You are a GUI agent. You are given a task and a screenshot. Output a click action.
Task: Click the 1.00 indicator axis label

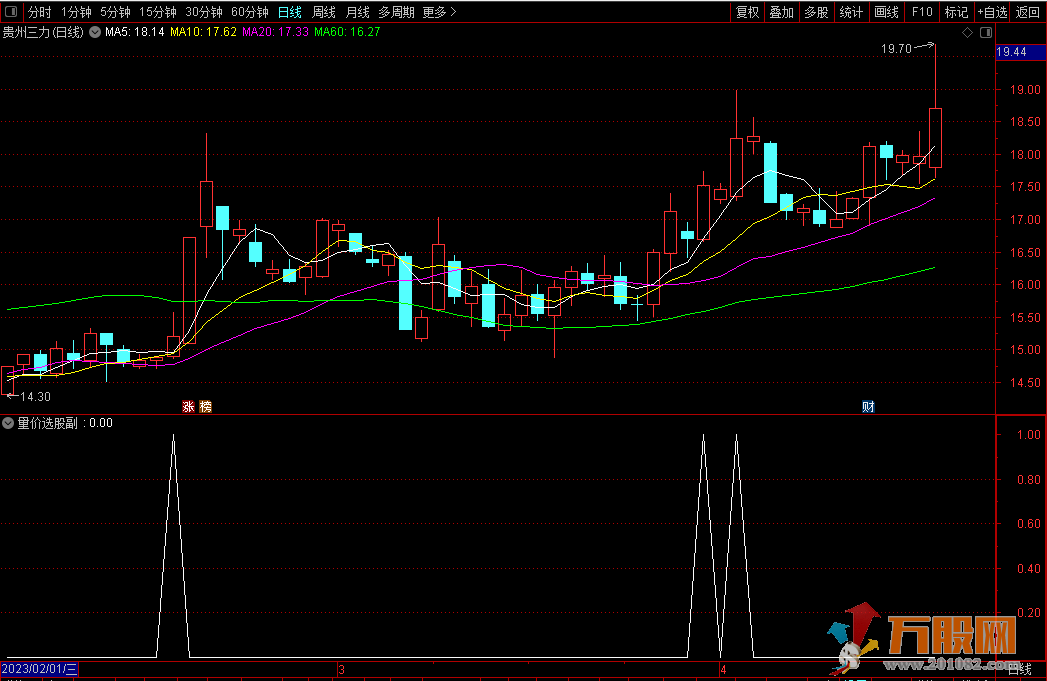(x=1028, y=435)
